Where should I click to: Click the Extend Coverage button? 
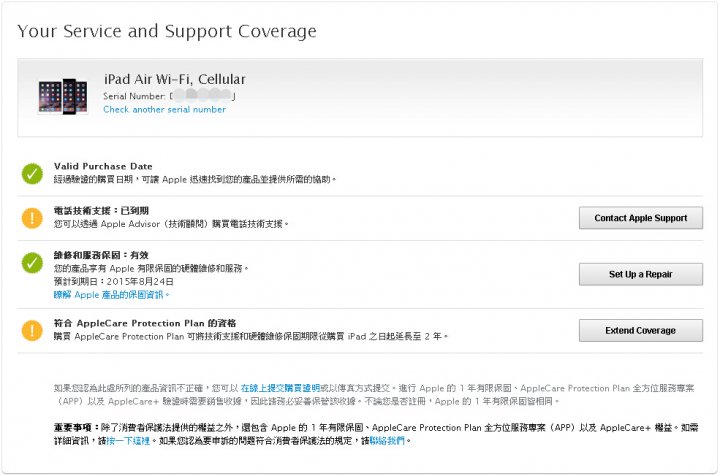pyautogui.click(x=641, y=330)
